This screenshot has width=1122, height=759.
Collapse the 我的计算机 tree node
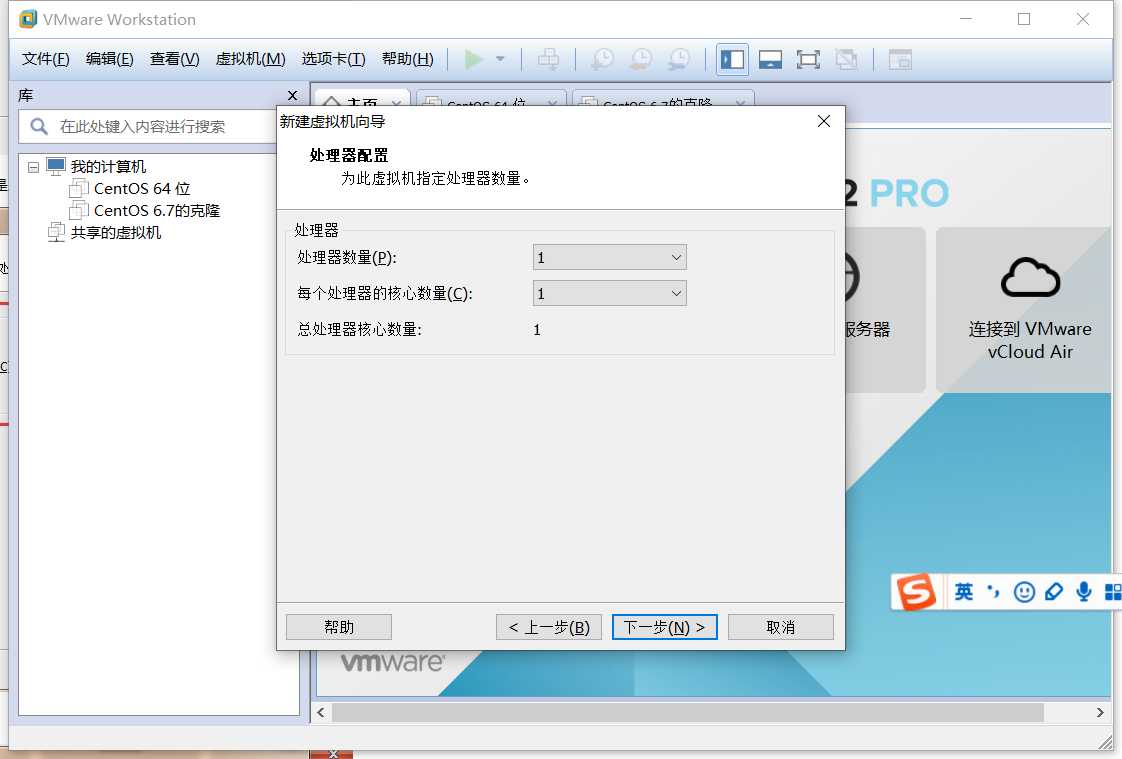tap(33, 167)
